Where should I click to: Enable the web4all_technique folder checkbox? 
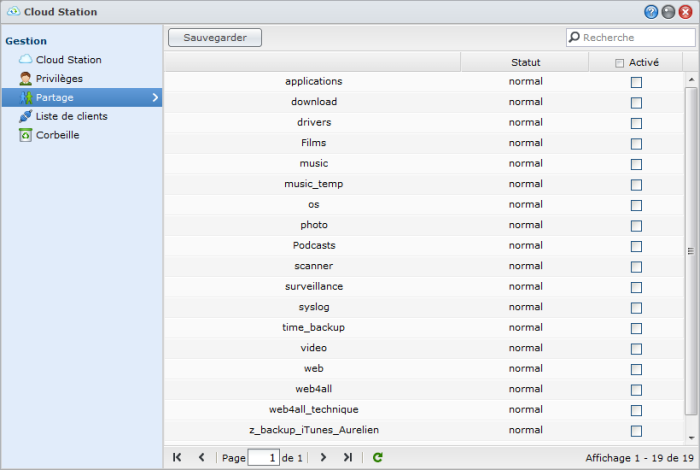[x=636, y=411]
